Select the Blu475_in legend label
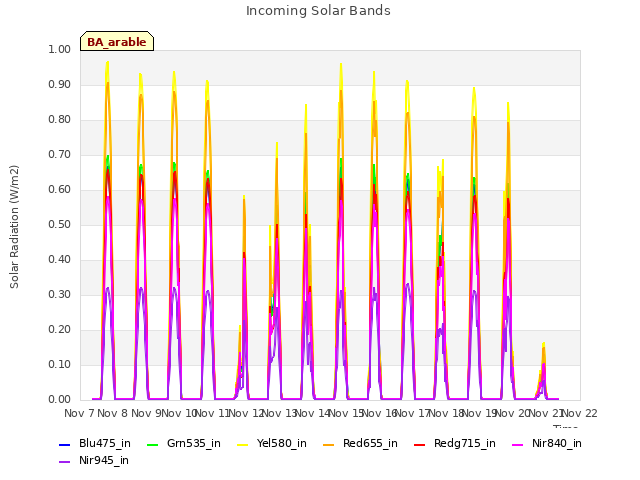 pyautogui.click(x=105, y=443)
